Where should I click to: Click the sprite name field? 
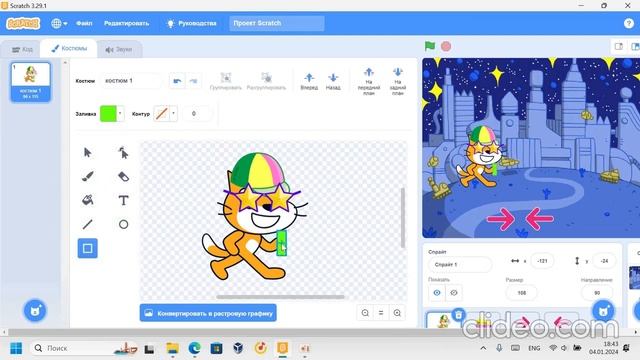click(x=460, y=264)
